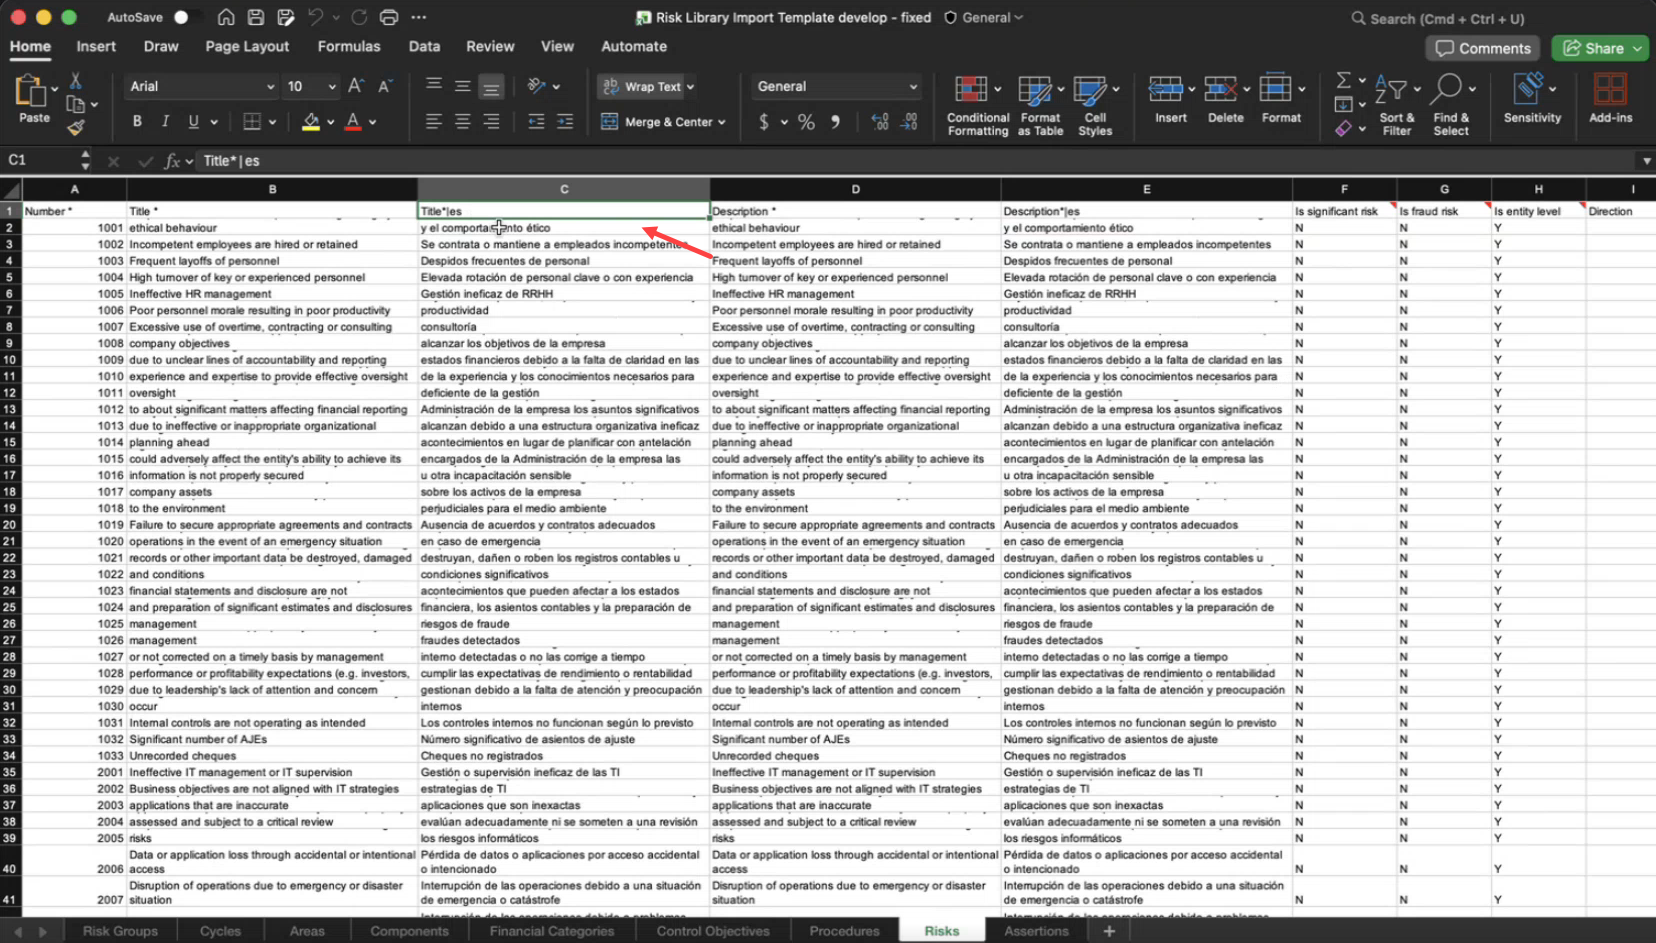This screenshot has height=943, width=1656.
Task: Click the Save icon in title bar
Action: point(256,17)
